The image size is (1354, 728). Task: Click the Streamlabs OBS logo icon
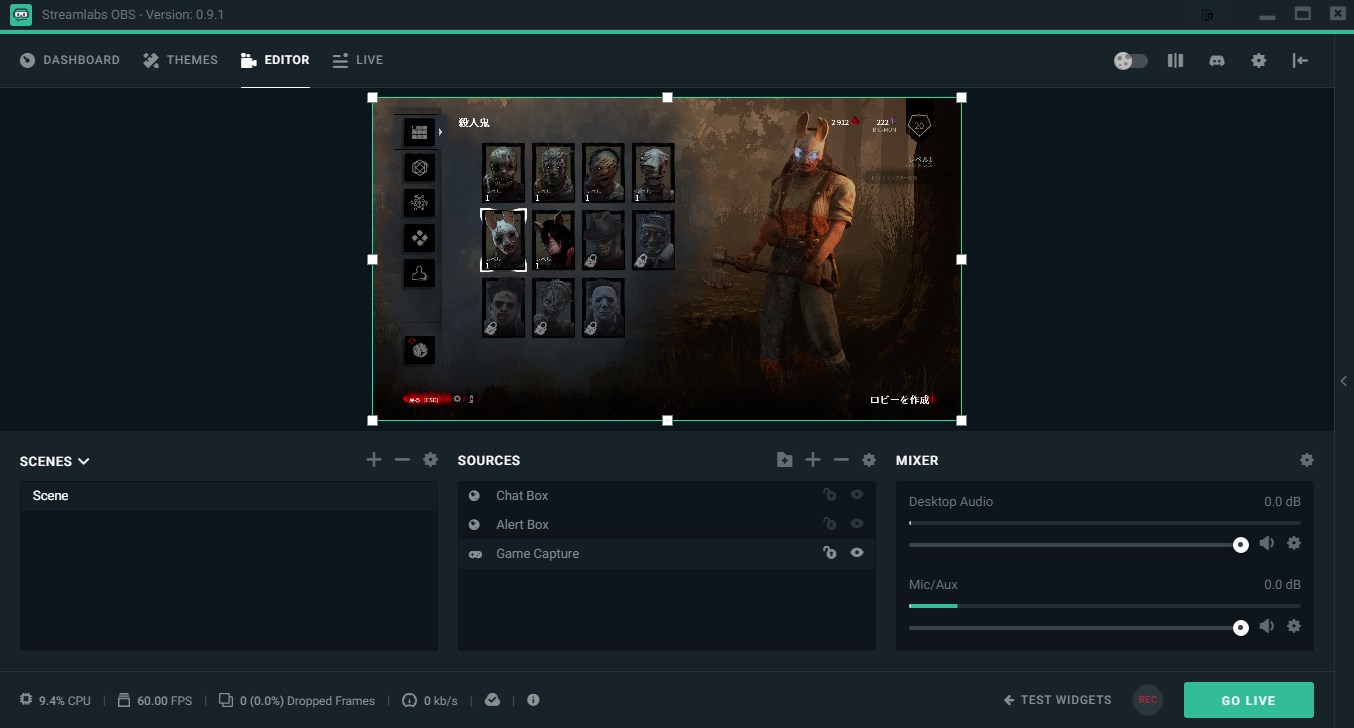20,15
